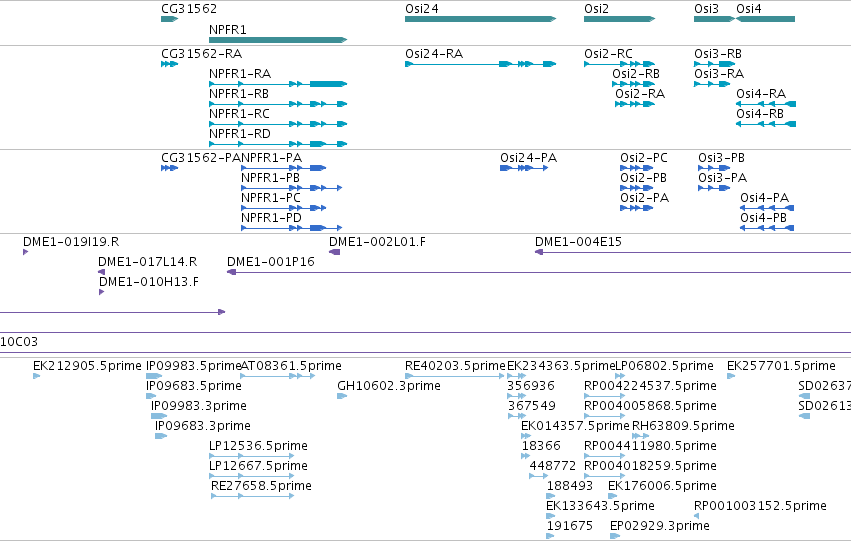The height and width of the screenshot is (541, 851).
Task: Select transcript NPFR1-RA
Action: coord(278,84)
